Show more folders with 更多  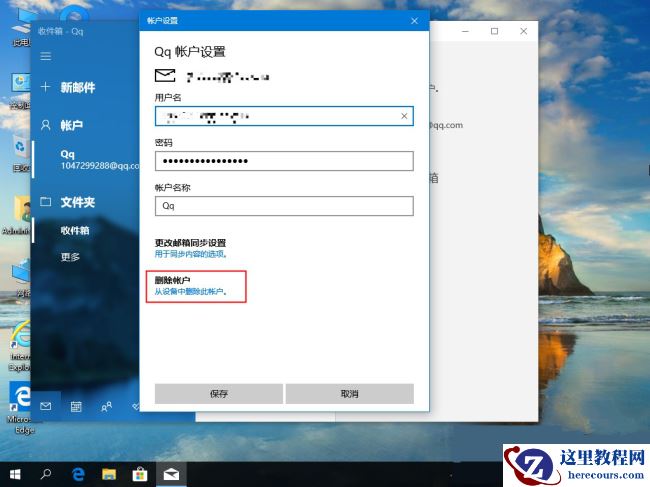pos(70,257)
